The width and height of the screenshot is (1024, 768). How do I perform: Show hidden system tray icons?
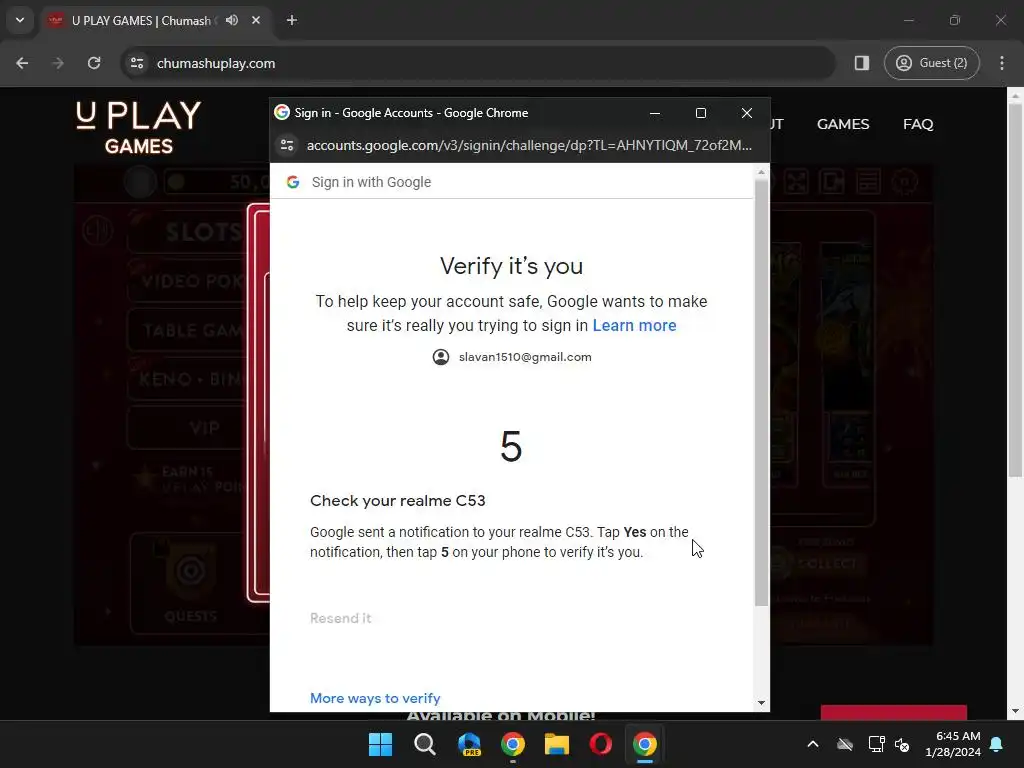(812, 744)
